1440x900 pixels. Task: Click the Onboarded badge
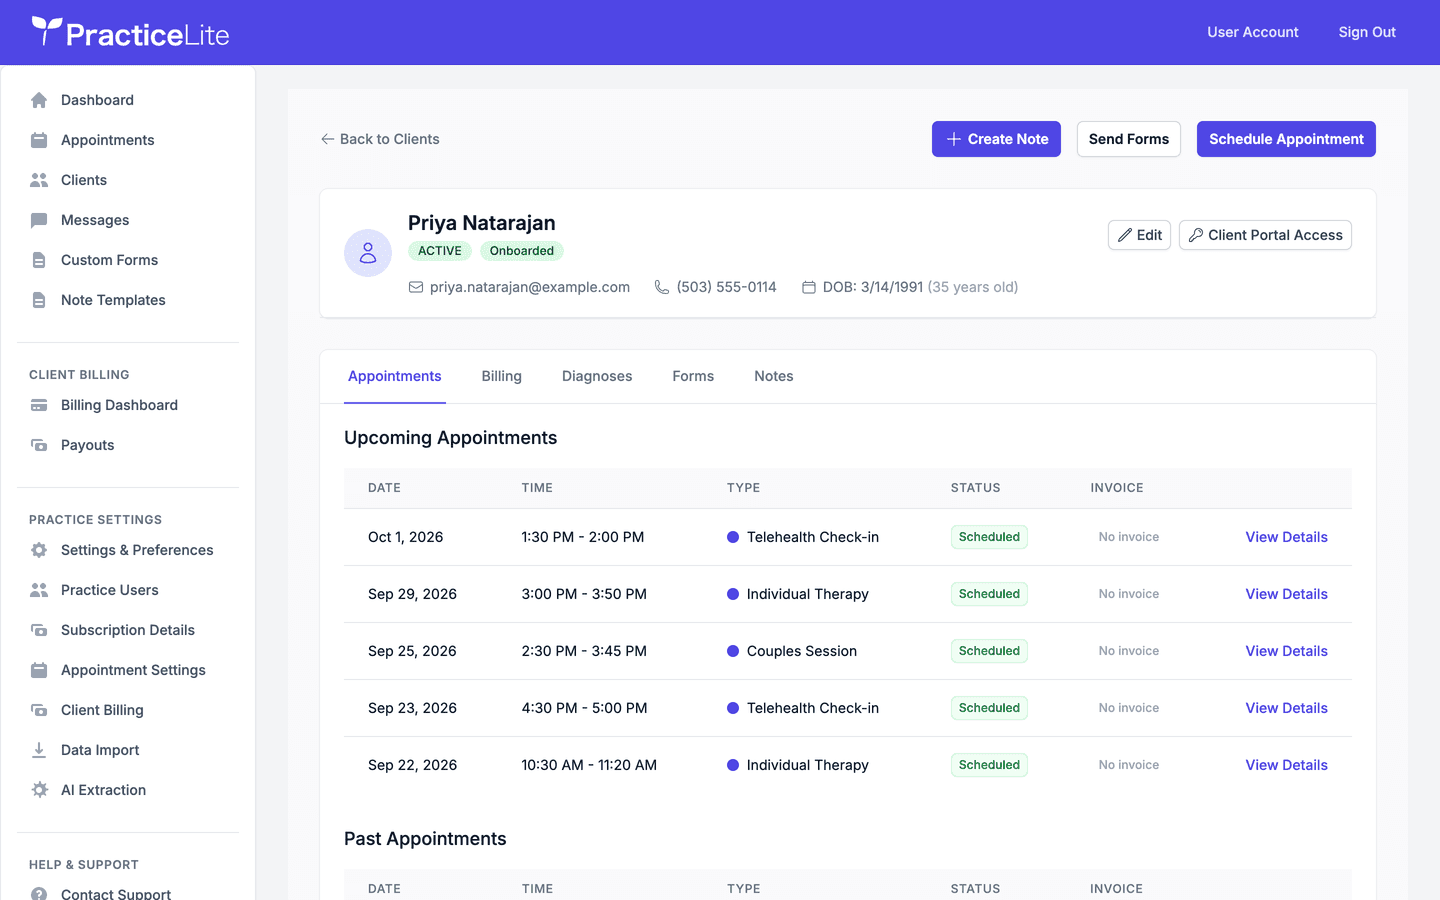pos(522,251)
